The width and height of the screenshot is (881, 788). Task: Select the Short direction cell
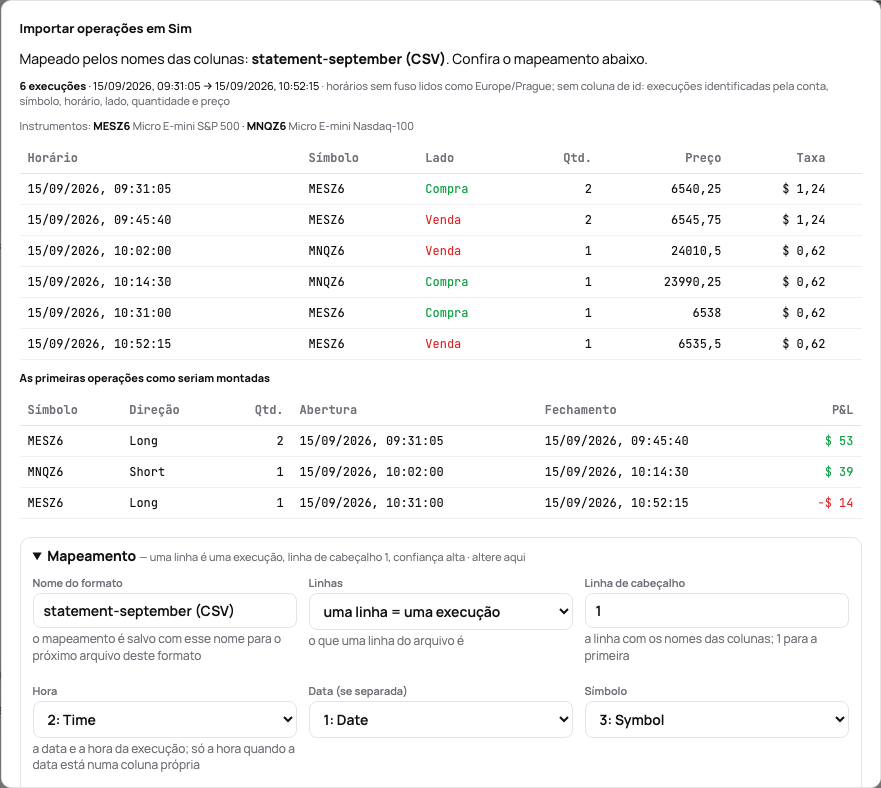(147, 472)
